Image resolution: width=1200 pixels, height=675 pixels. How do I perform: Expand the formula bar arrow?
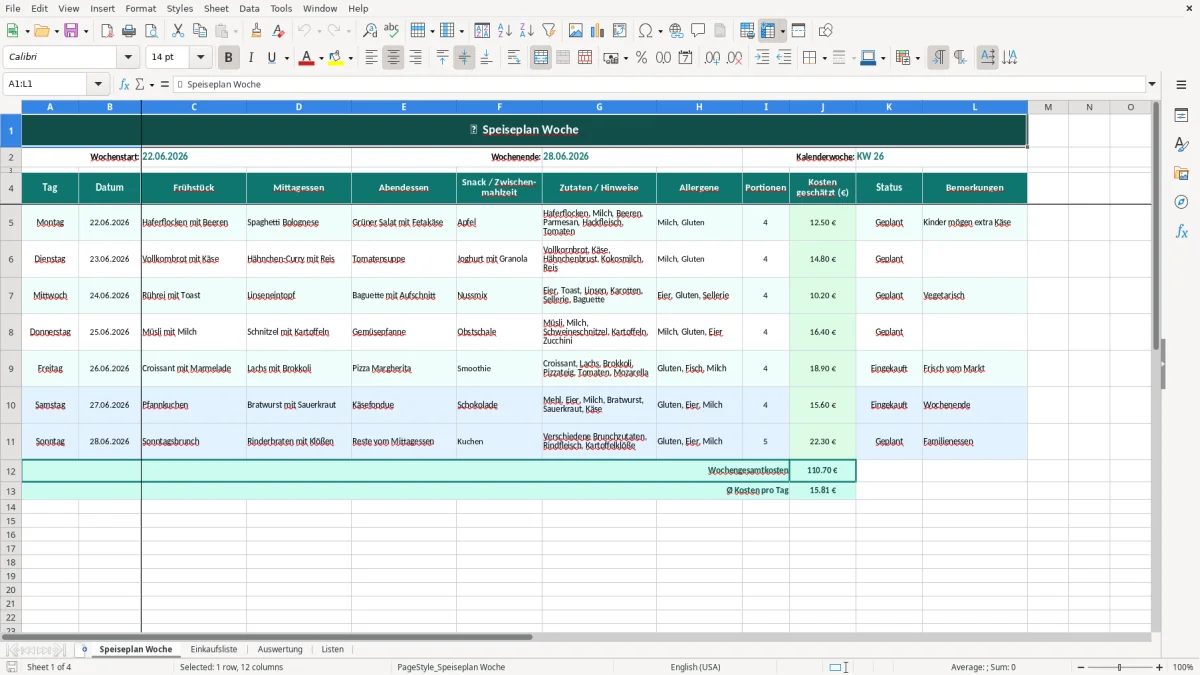pyautogui.click(x=1152, y=84)
